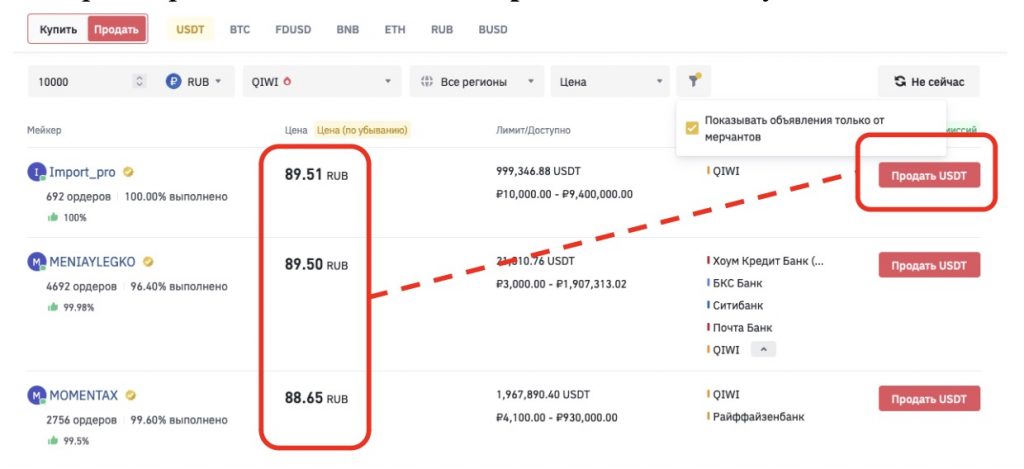The width and height of the screenshot is (1024, 469).
Task: Click MOMENTAX verified merchant badge
Action: point(131,395)
